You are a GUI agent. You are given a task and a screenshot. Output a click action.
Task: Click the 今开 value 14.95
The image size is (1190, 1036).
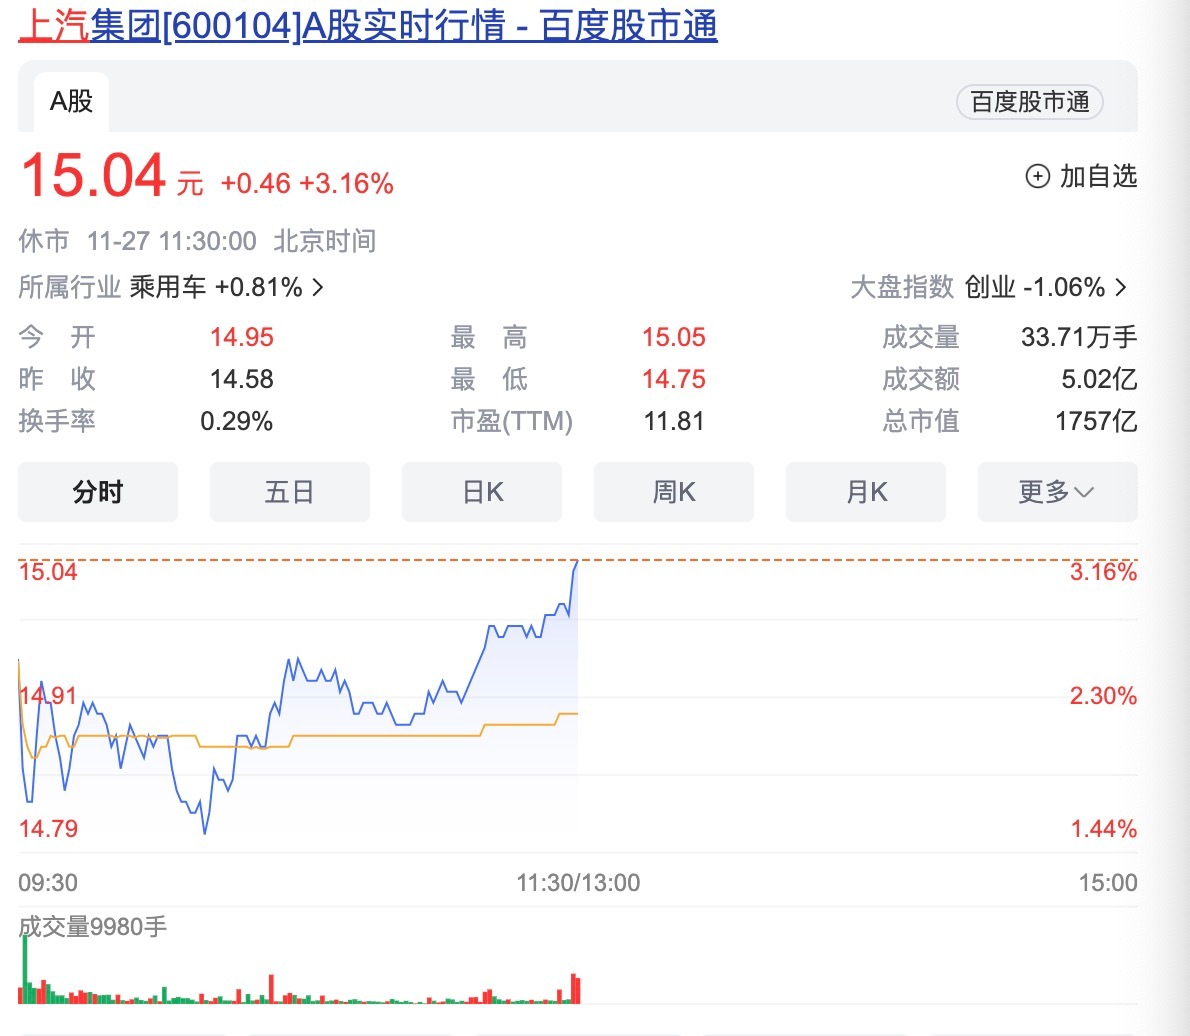pos(241,337)
